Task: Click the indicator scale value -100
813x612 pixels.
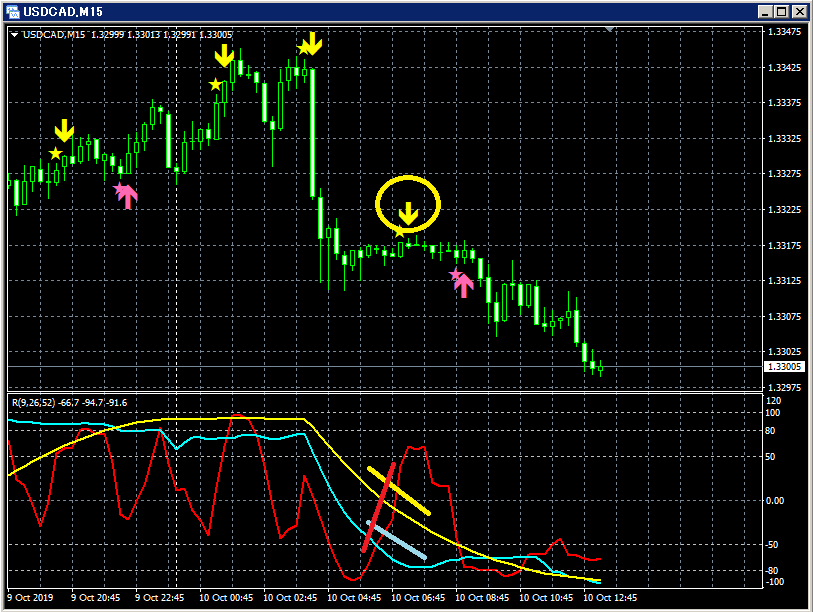Action: tap(775, 582)
